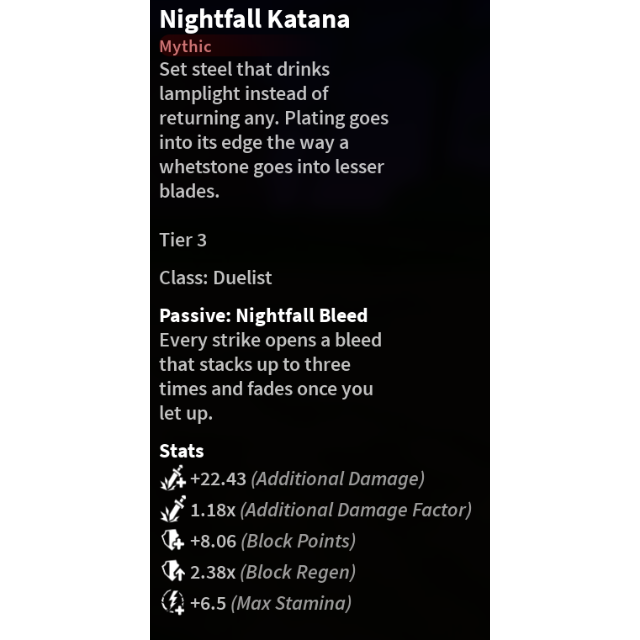Viewport: 640px width, 640px height.
Task: Click the Block Points shield icon
Action: [173, 540]
